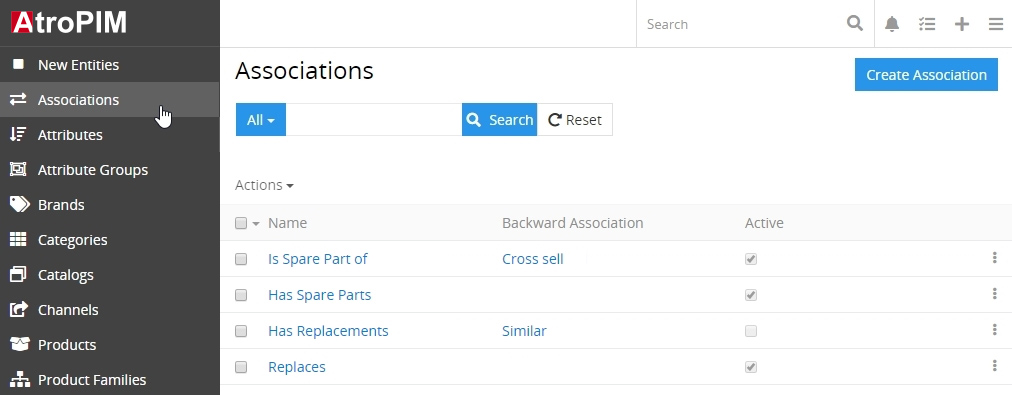This screenshot has height=395, width=1012.
Task: Click the Associations page heading
Action: 304,70
